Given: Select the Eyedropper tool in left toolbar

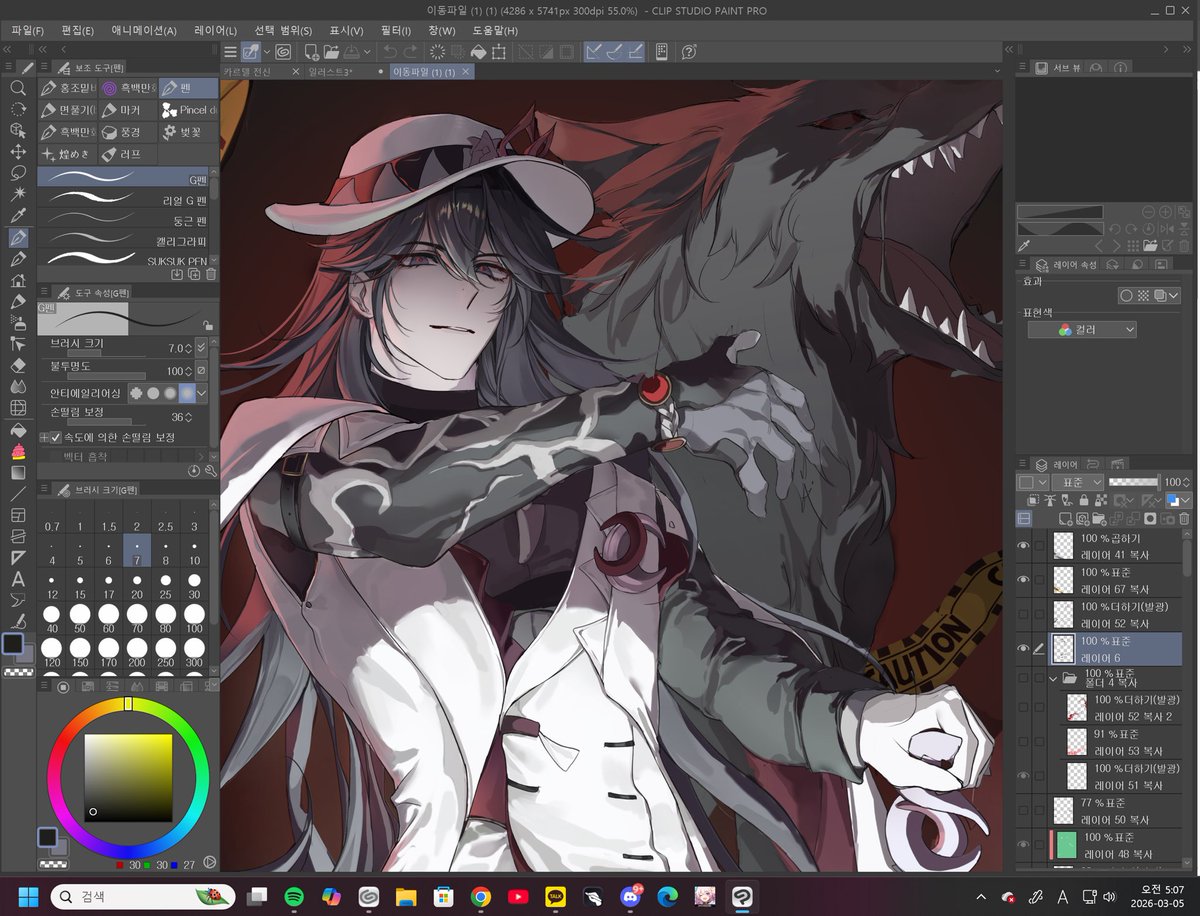Looking at the screenshot, I should (x=18, y=216).
